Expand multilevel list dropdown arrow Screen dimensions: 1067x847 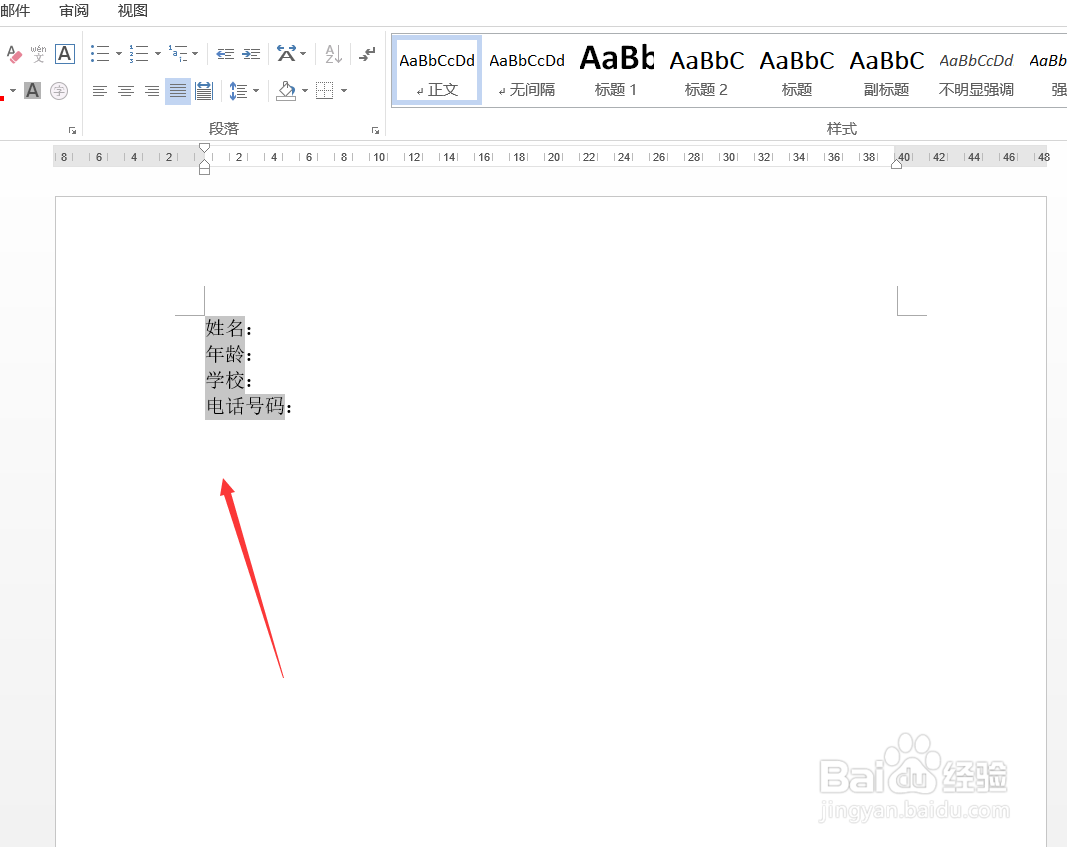(x=195, y=54)
